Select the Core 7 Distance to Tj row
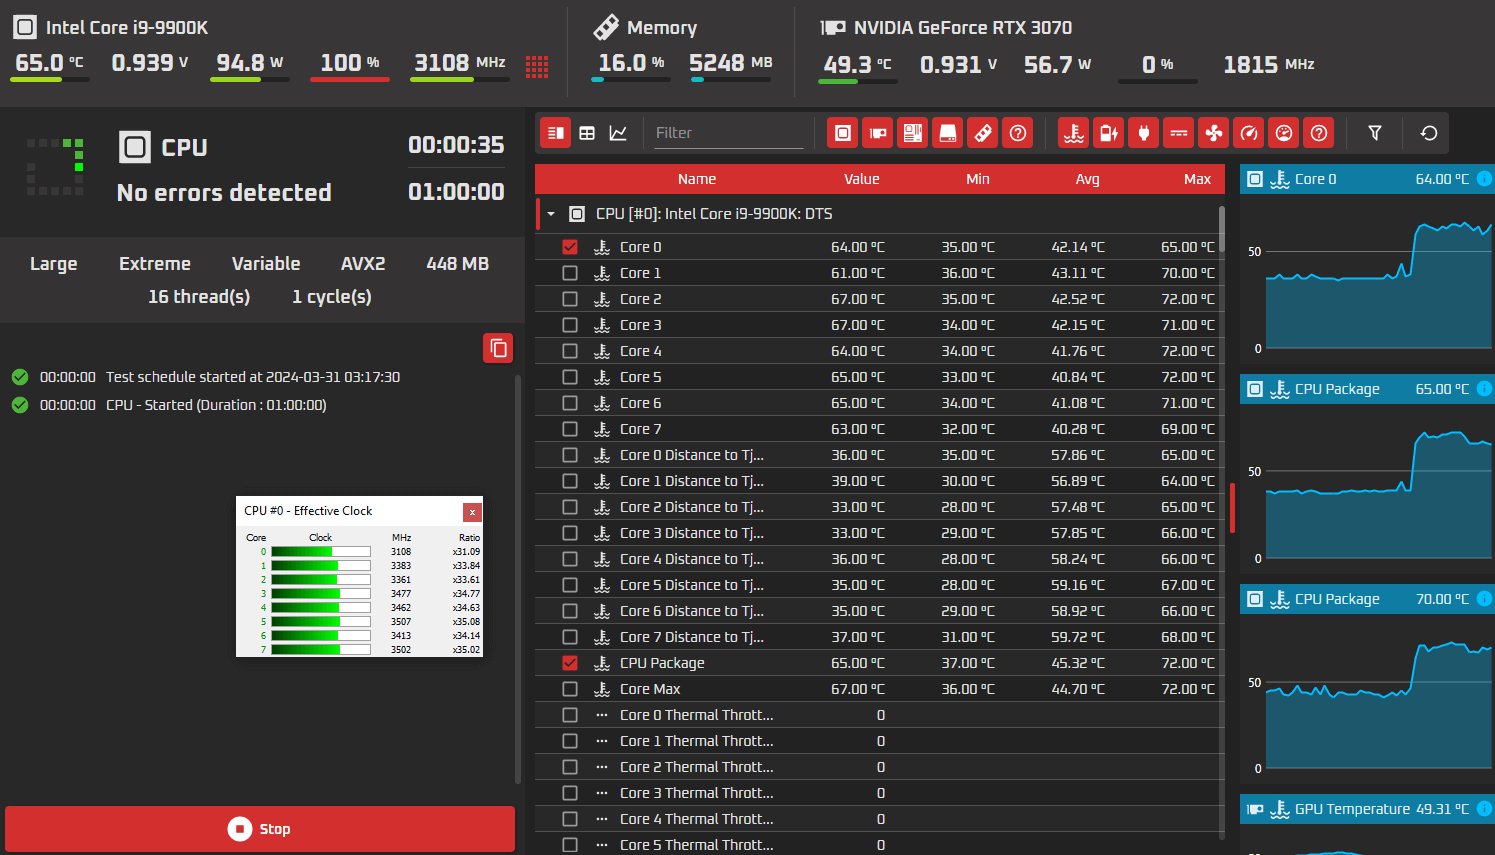 (x=880, y=637)
